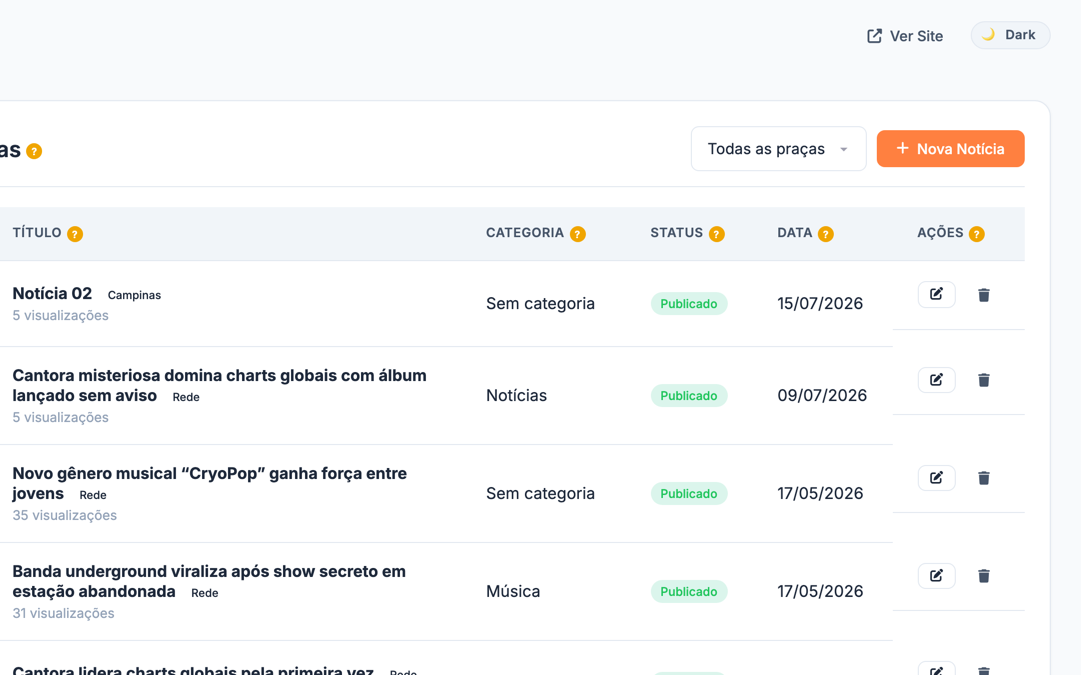Image resolution: width=1081 pixels, height=675 pixels.
Task: Edit the Cantora misteriosa news entry
Action: coord(936,380)
